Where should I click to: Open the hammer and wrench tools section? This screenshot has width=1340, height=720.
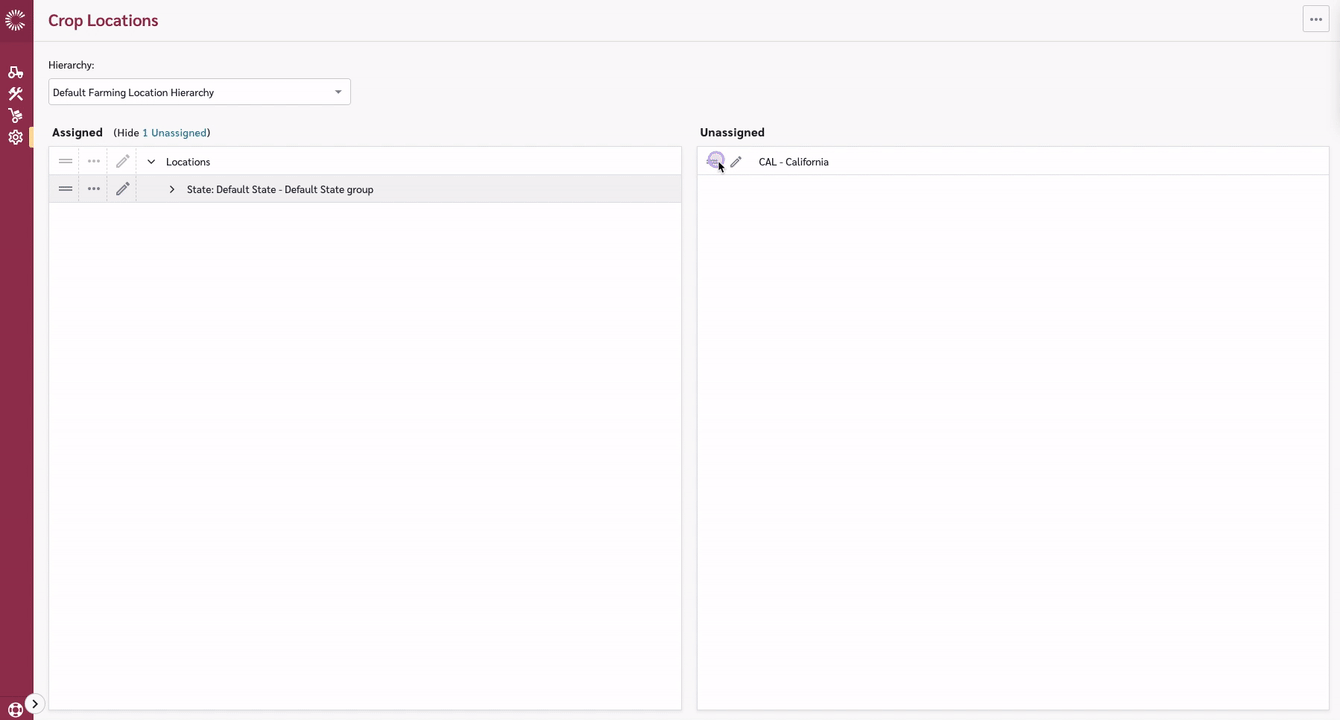[x=15, y=94]
